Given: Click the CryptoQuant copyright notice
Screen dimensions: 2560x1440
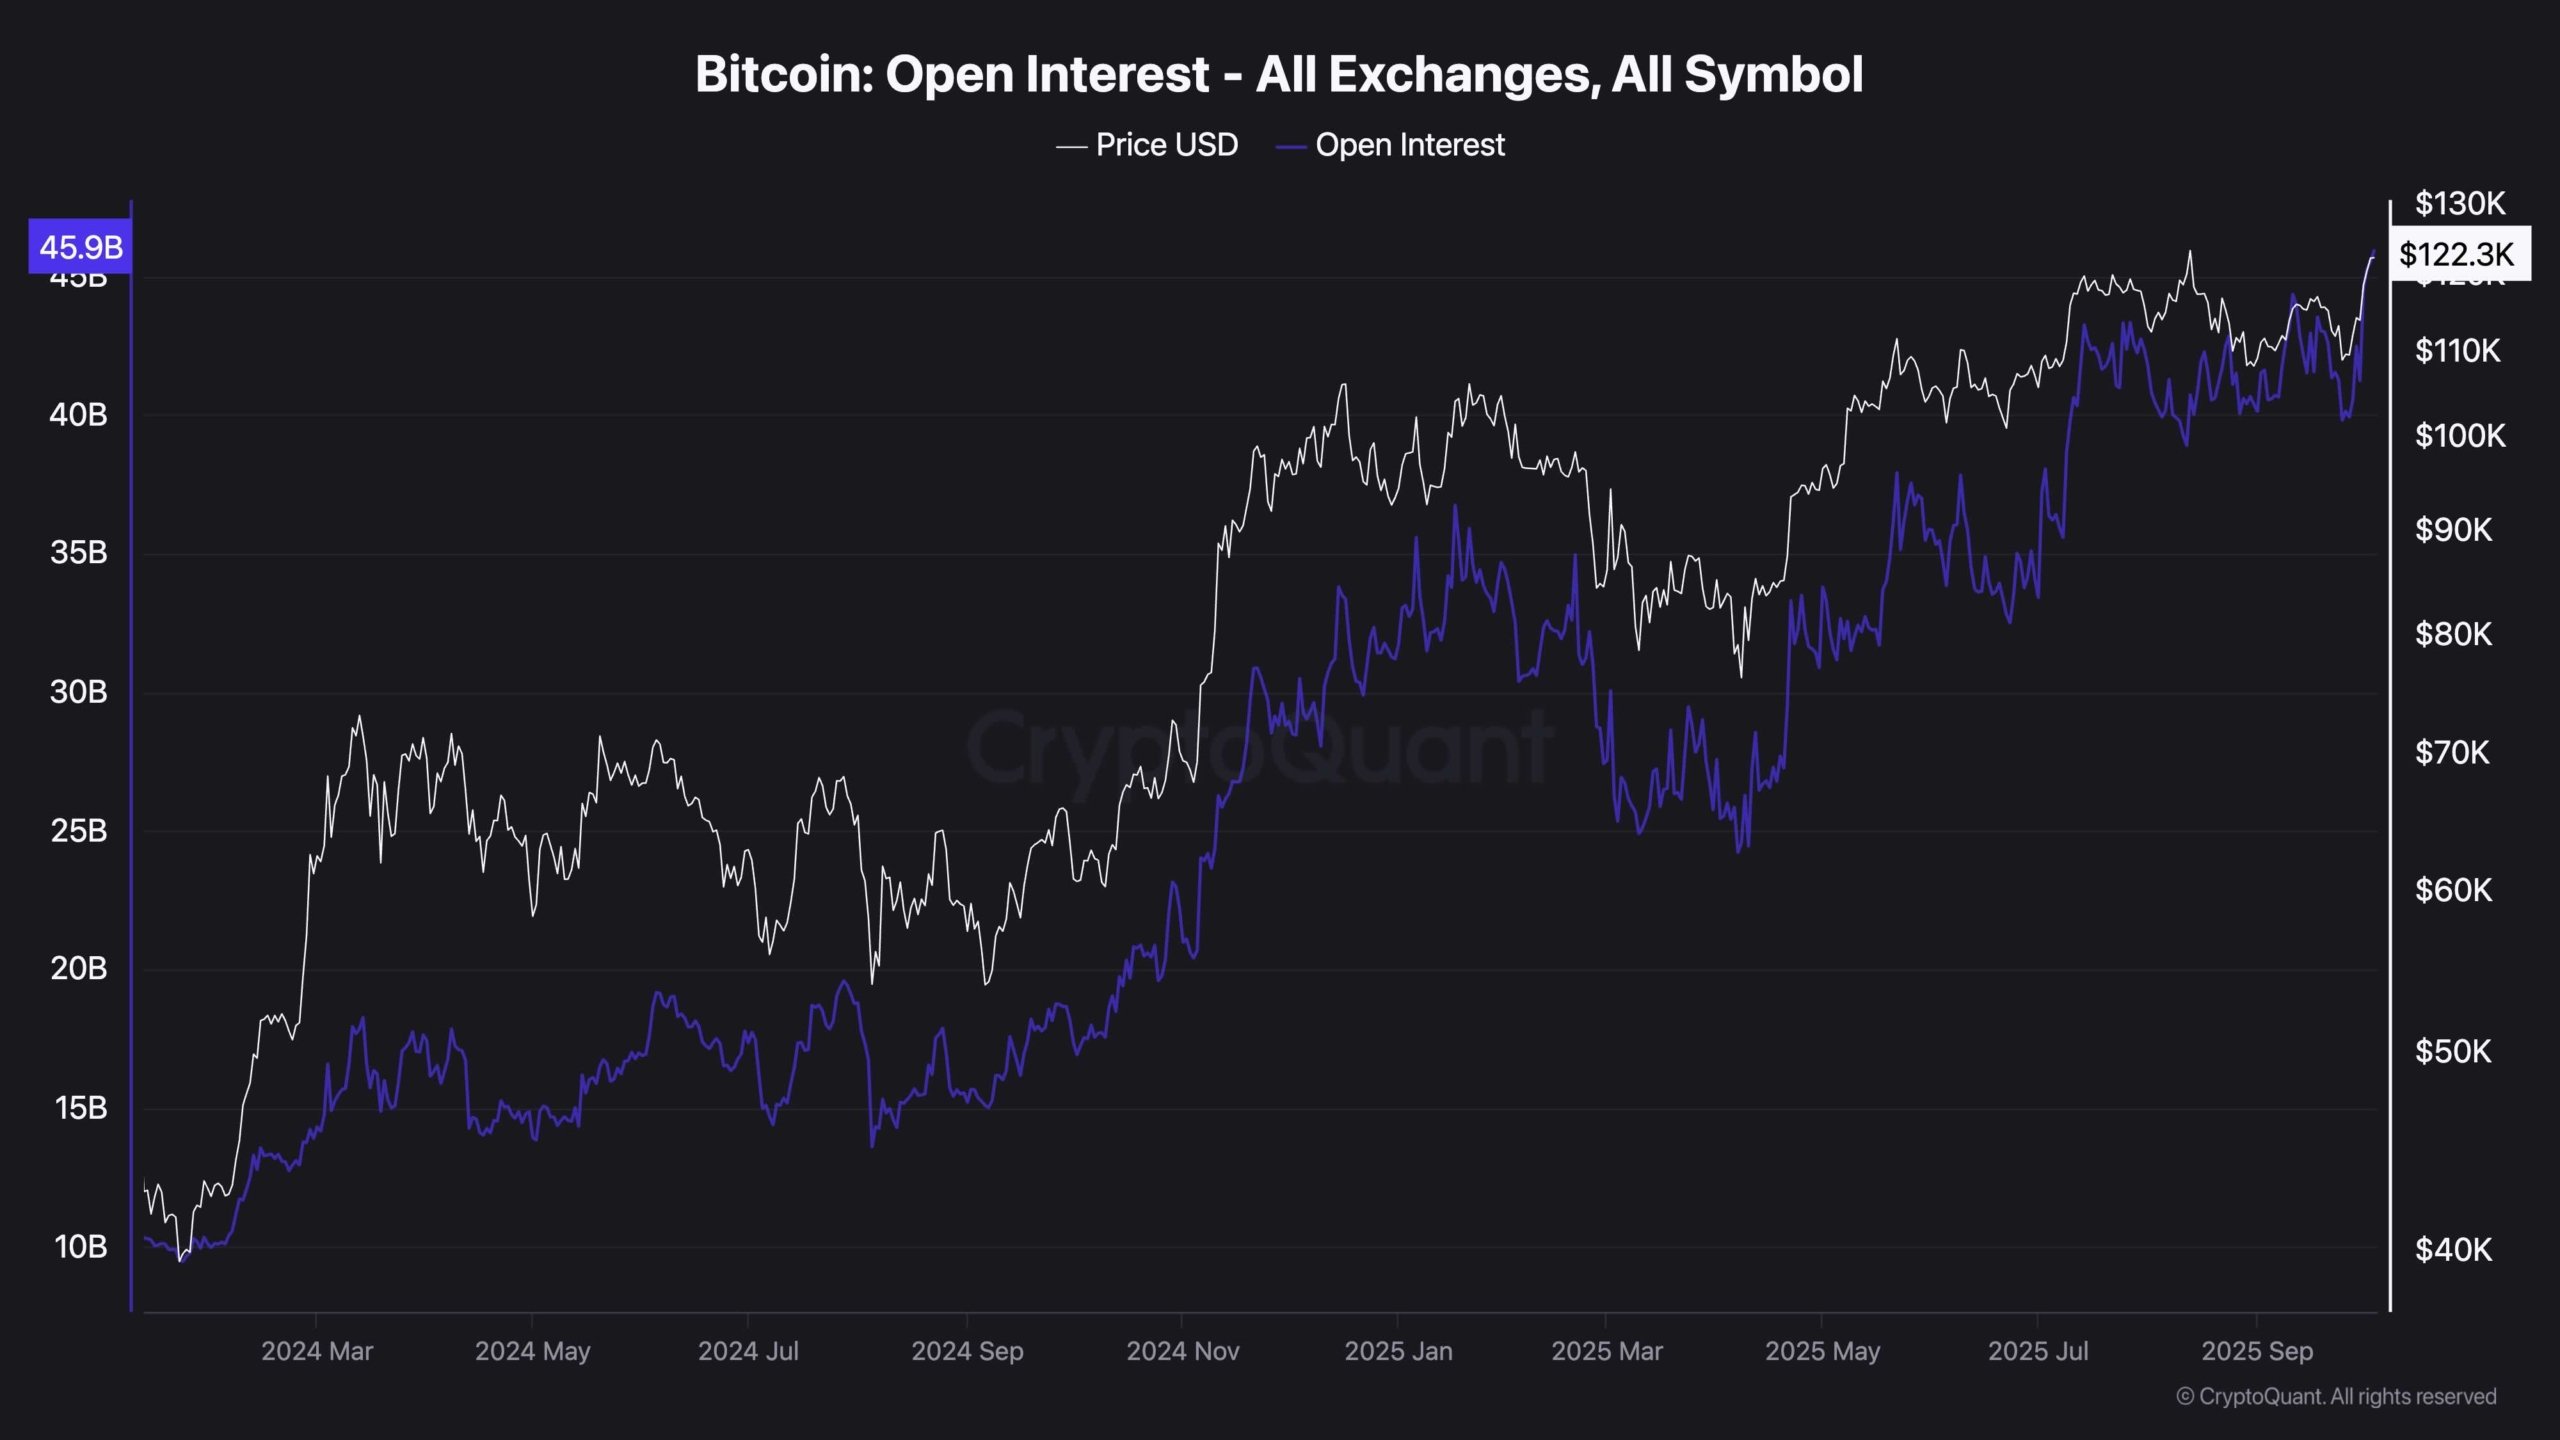Looking at the screenshot, I should 2336,1396.
